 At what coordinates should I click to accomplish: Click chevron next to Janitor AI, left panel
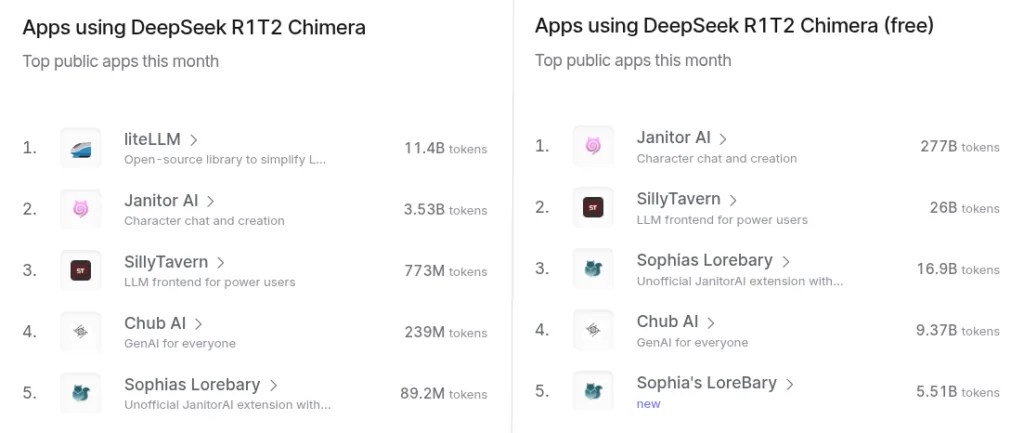point(210,201)
